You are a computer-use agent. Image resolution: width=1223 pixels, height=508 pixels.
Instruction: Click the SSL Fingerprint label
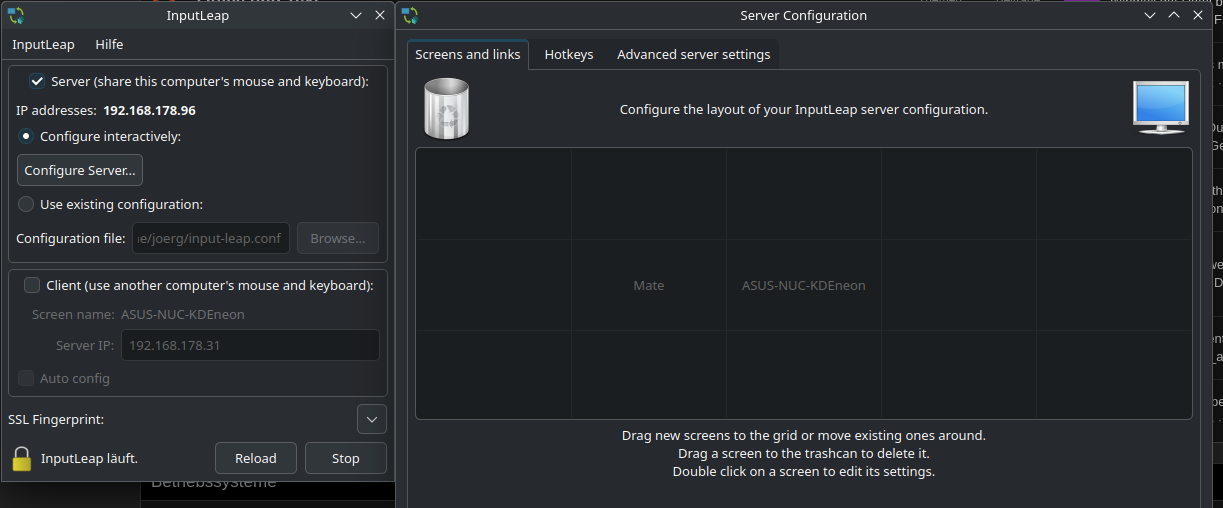tap(56, 419)
